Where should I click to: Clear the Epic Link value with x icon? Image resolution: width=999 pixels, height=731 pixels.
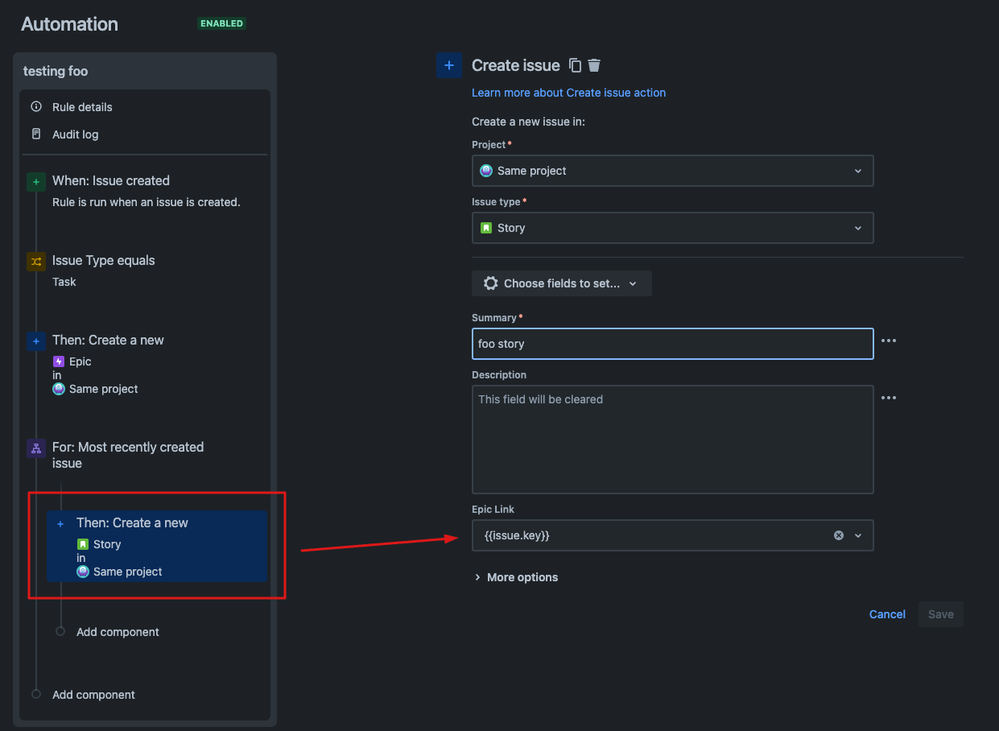(839, 535)
